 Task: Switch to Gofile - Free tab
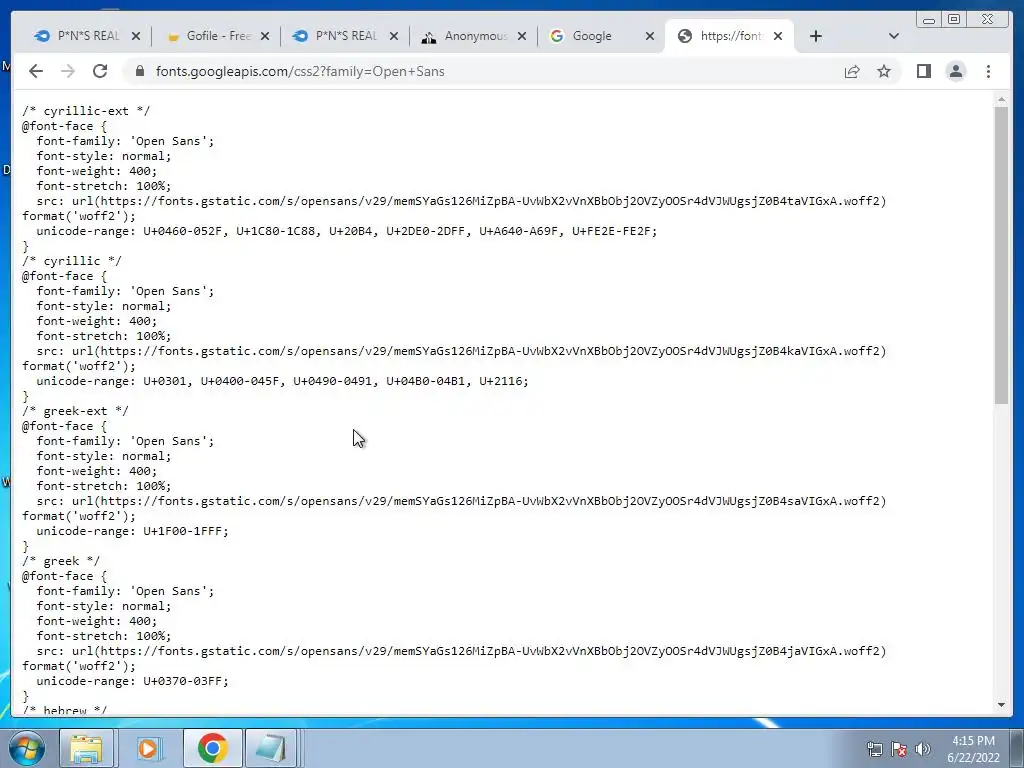point(208,36)
